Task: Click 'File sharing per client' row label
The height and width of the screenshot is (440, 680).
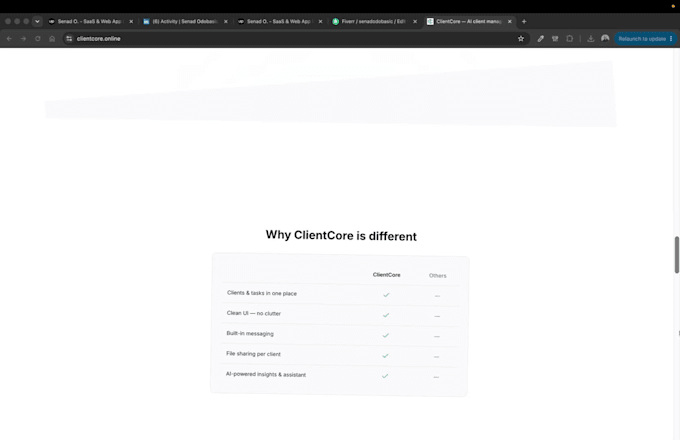Action: pyautogui.click(x=253, y=354)
